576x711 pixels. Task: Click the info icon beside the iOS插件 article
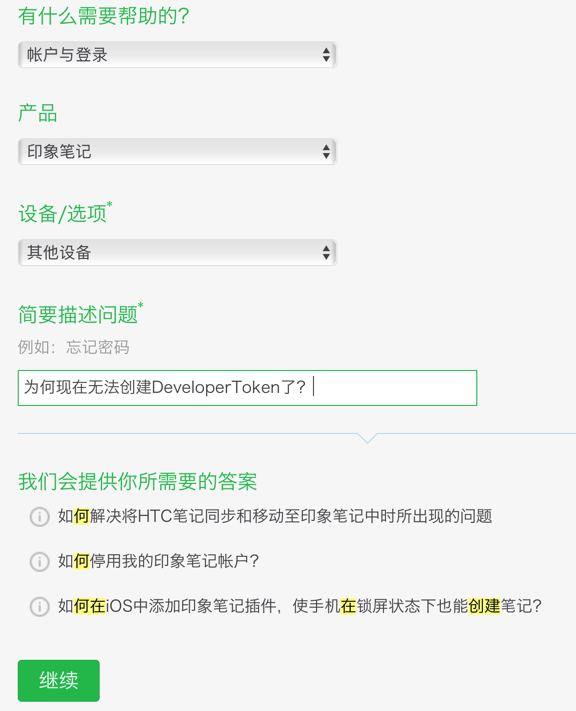coord(39,606)
